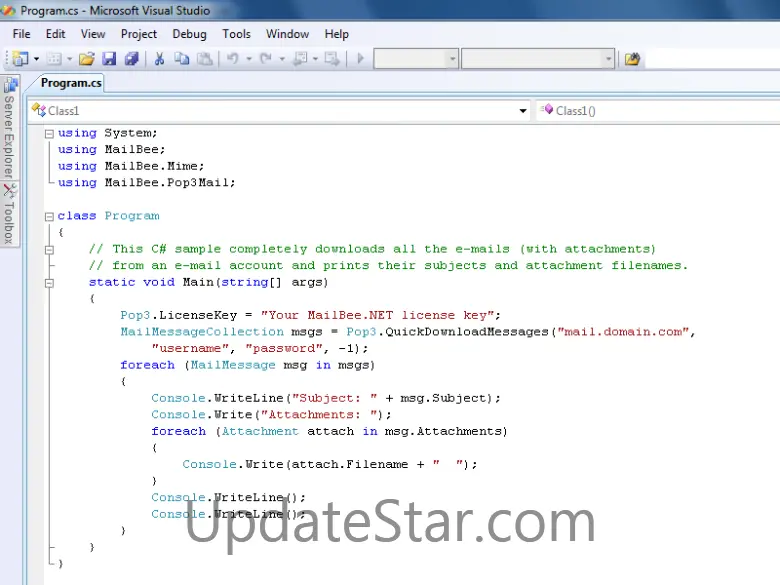The width and height of the screenshot is (780, 585).
Task: Click the Visual Studio title bar icon
Action: coord(7,10)
